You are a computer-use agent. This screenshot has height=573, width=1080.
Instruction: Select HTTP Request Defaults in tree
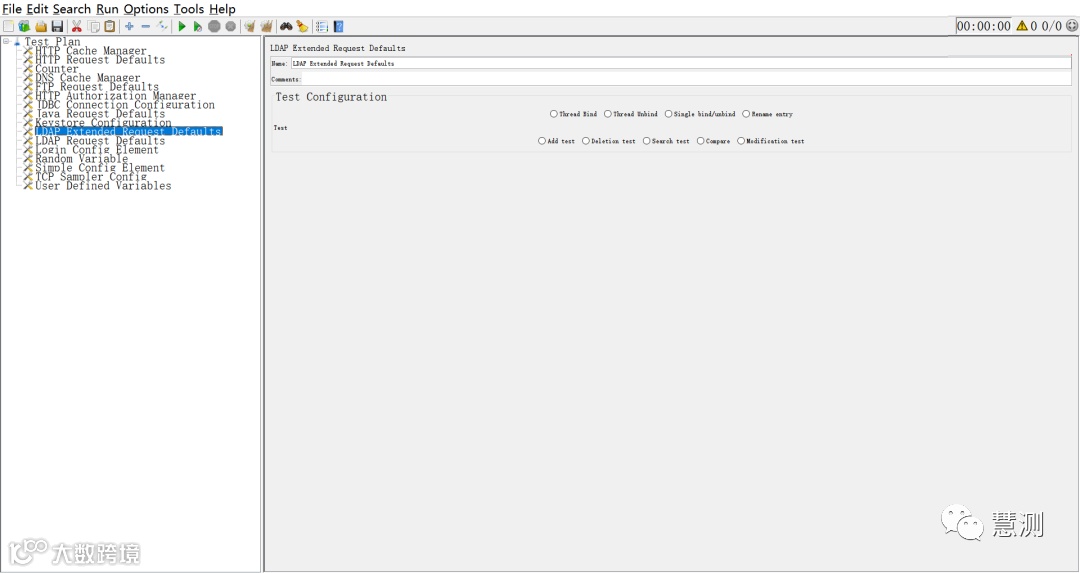(x=100, y=60)
